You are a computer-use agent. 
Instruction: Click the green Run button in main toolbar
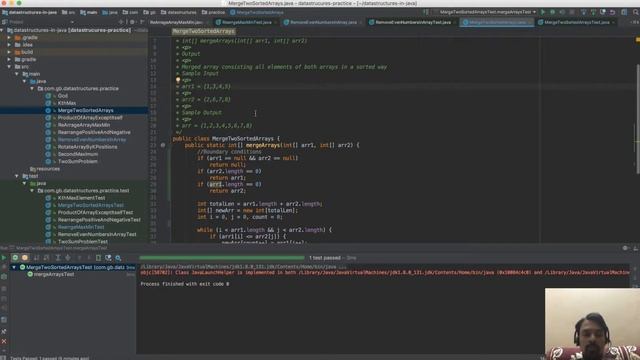543,12
